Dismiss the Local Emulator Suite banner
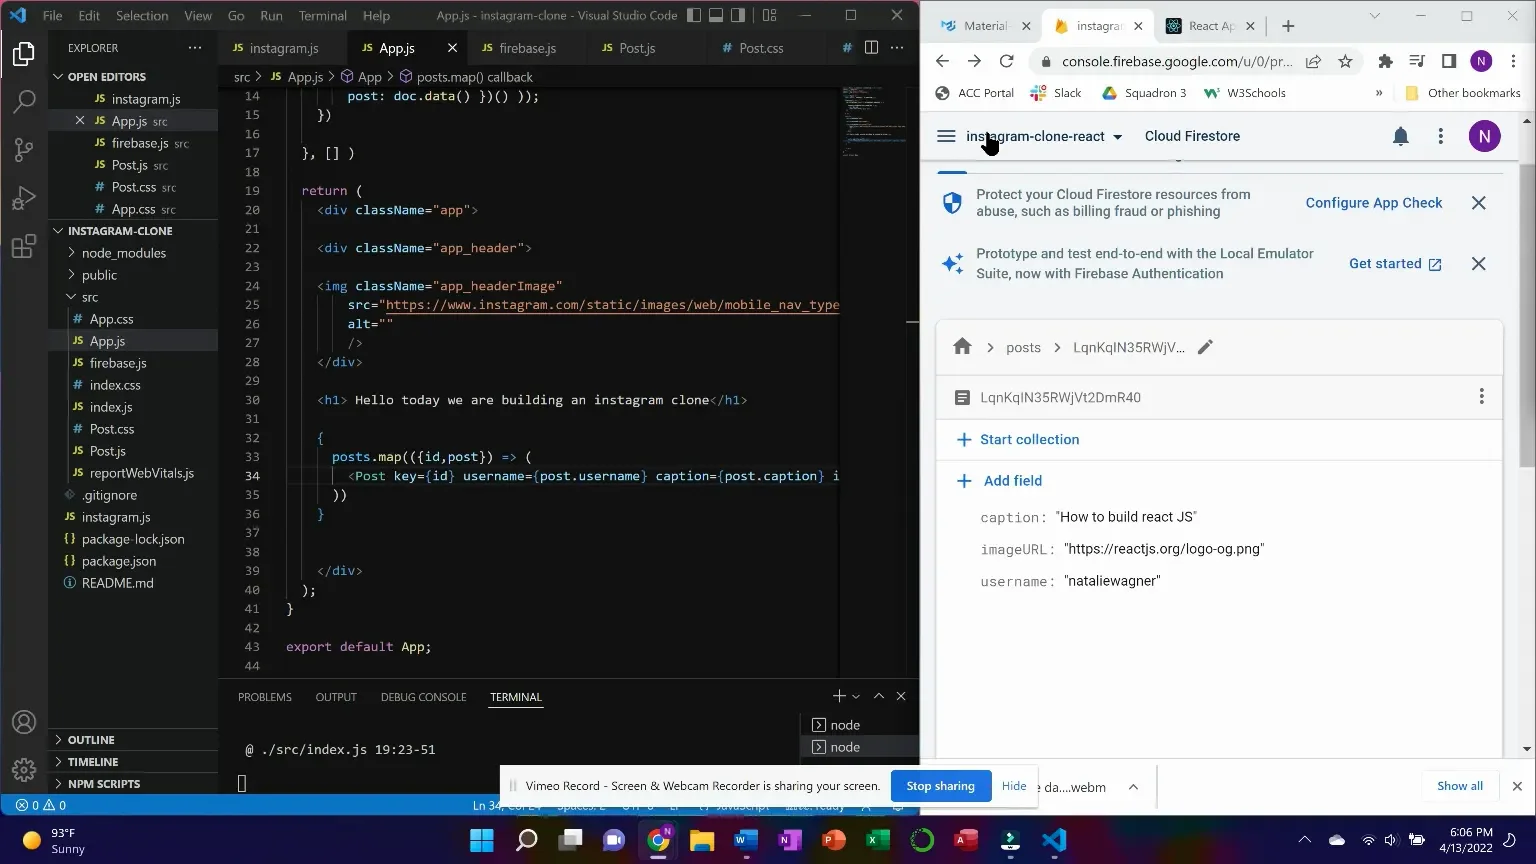 click(1479, 264)
